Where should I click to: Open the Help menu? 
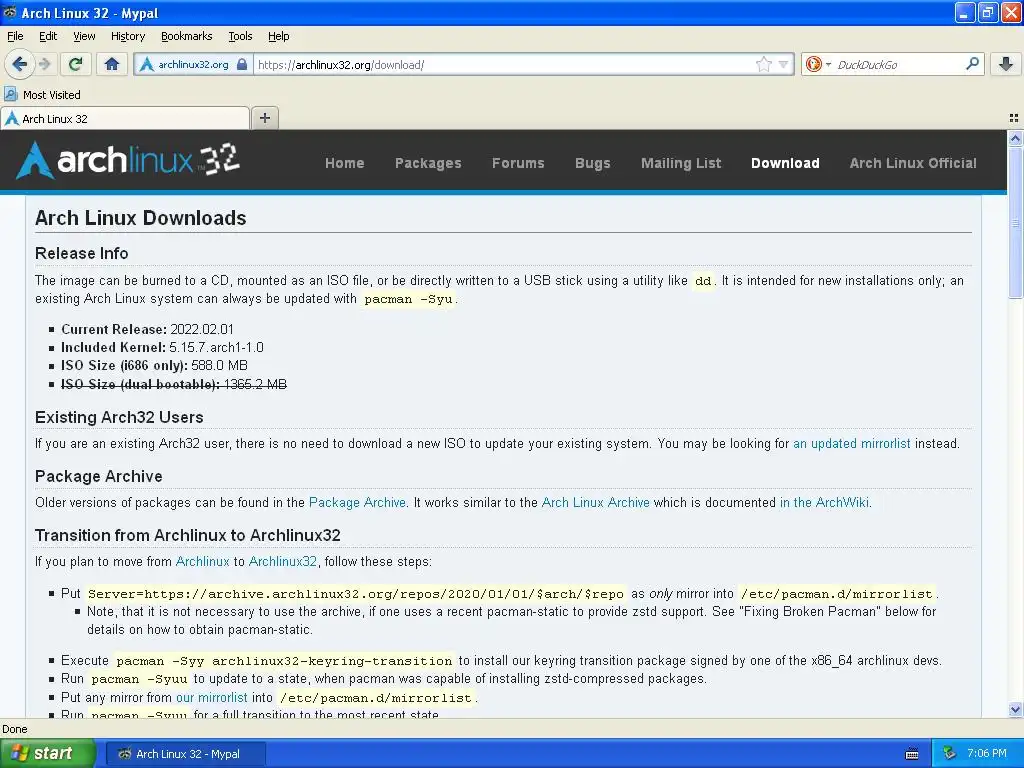(278, 36)
